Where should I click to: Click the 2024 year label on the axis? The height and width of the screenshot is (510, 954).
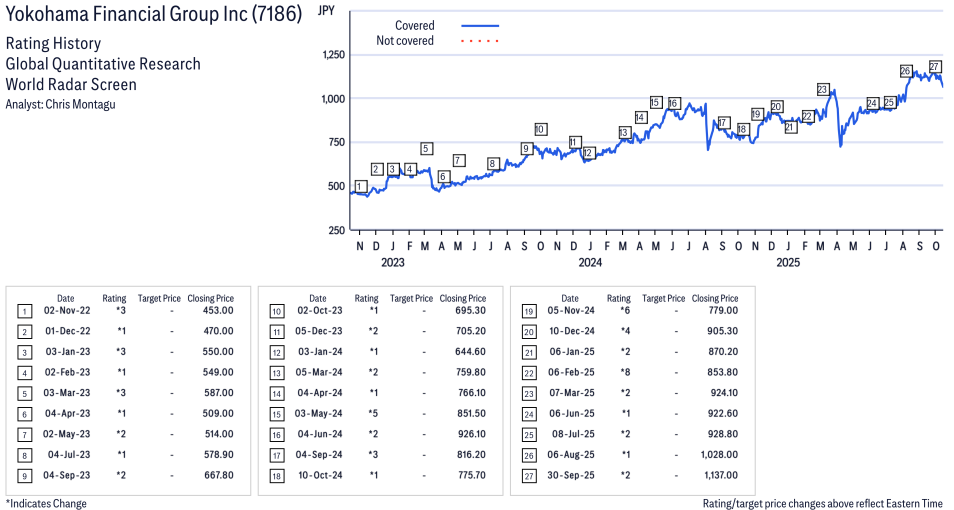click(x=590, y=263)
